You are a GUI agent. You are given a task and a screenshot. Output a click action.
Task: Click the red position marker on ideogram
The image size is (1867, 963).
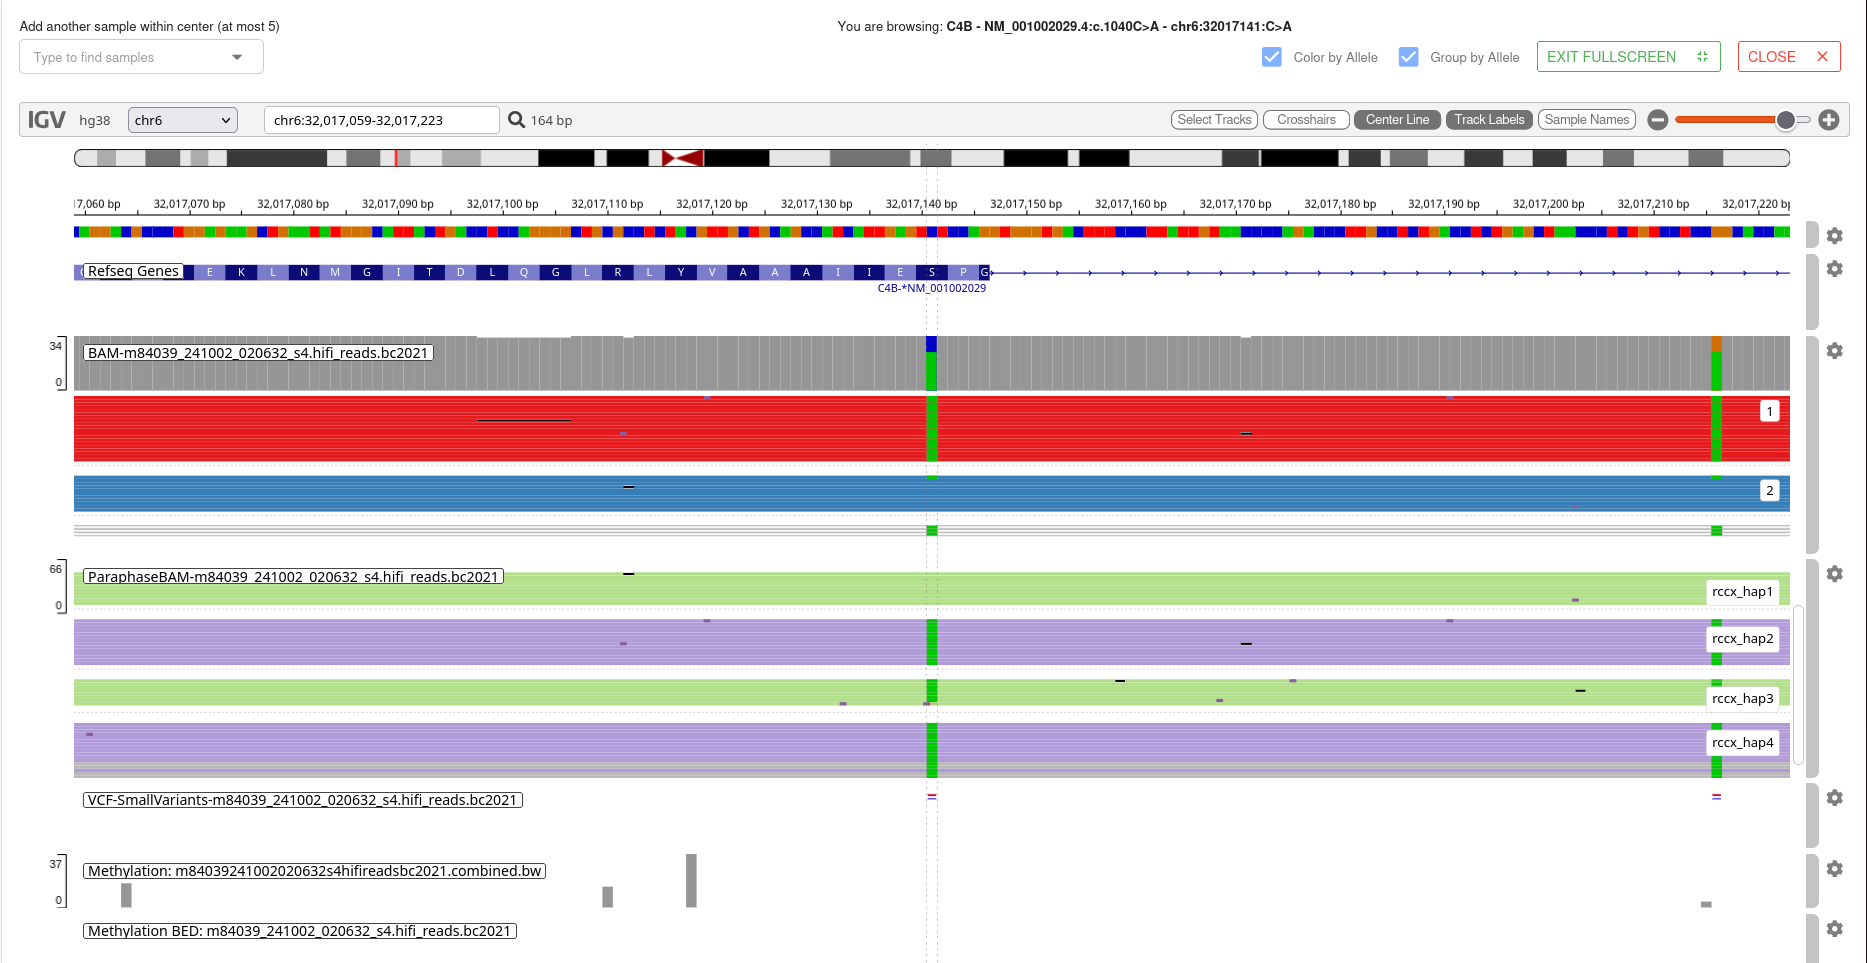pyautogui.click(x=396, y=158)
